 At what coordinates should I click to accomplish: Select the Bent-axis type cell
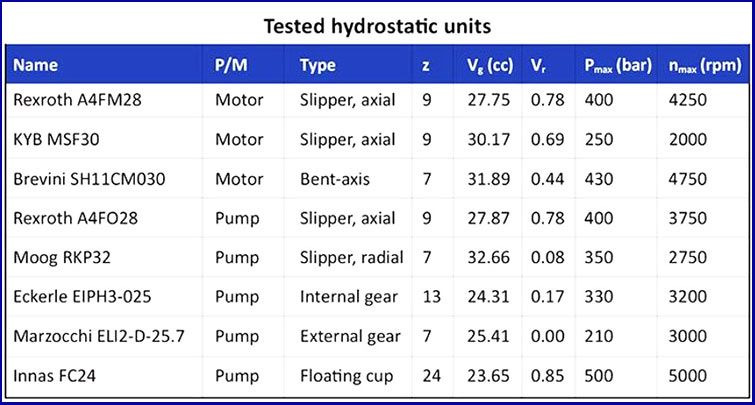pyautogui.click(x=331, y=179)
